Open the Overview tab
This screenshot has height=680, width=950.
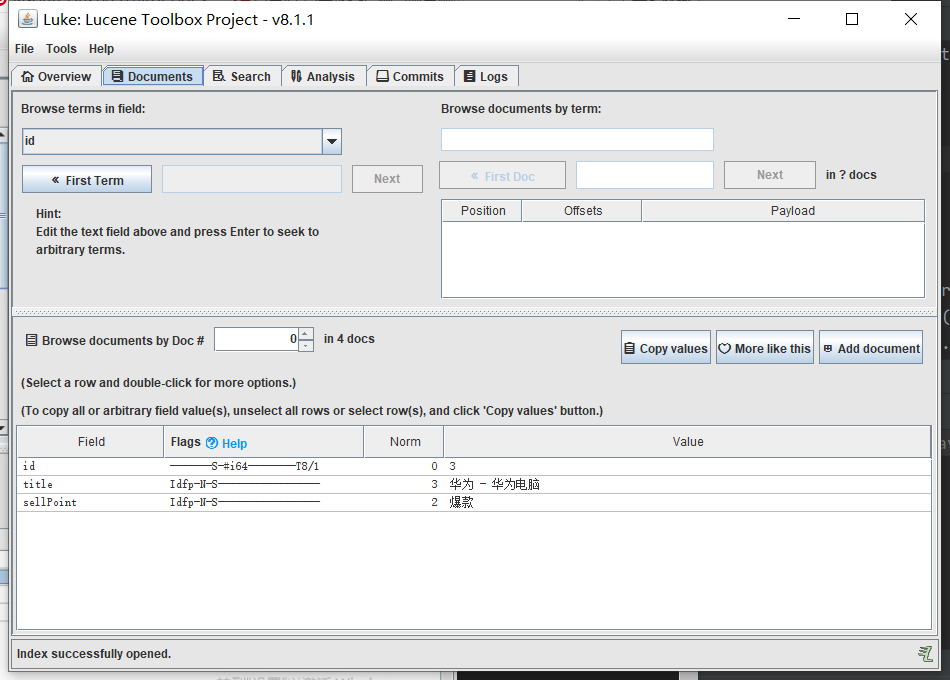[56, 76]
